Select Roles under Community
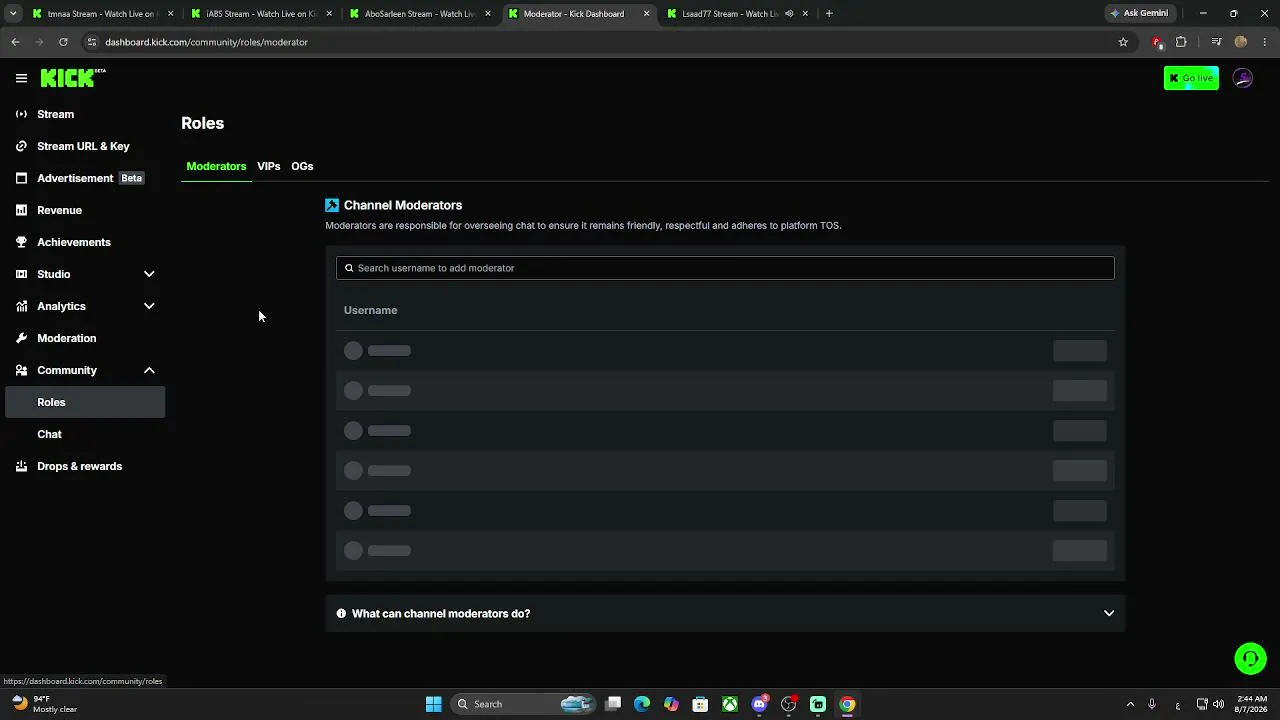Viewport: 1280px width, 720px height. coord(85,402)
